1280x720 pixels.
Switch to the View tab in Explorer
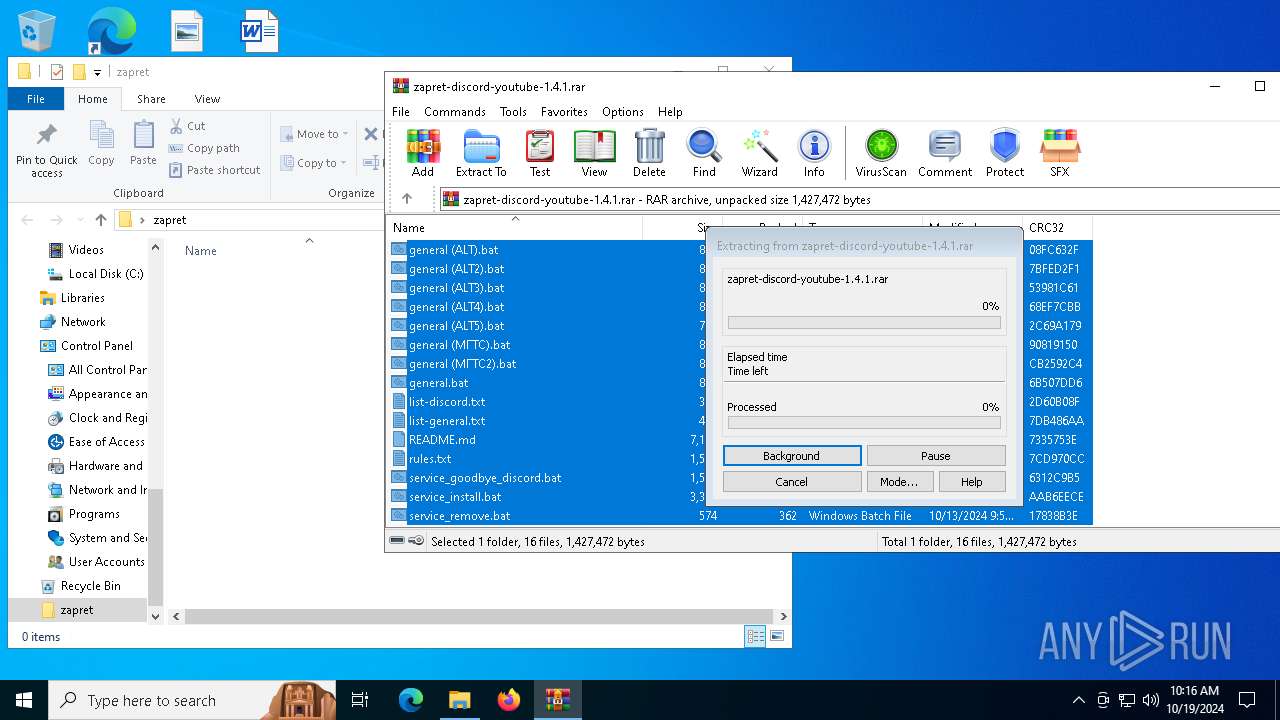207,99
